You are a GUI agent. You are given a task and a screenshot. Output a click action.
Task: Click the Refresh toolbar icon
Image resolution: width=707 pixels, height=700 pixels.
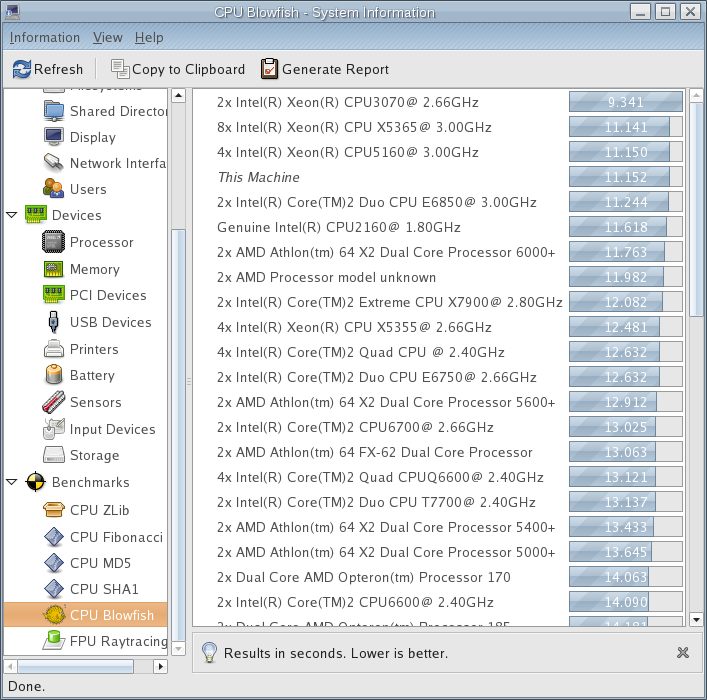click(x=21, y=69)
